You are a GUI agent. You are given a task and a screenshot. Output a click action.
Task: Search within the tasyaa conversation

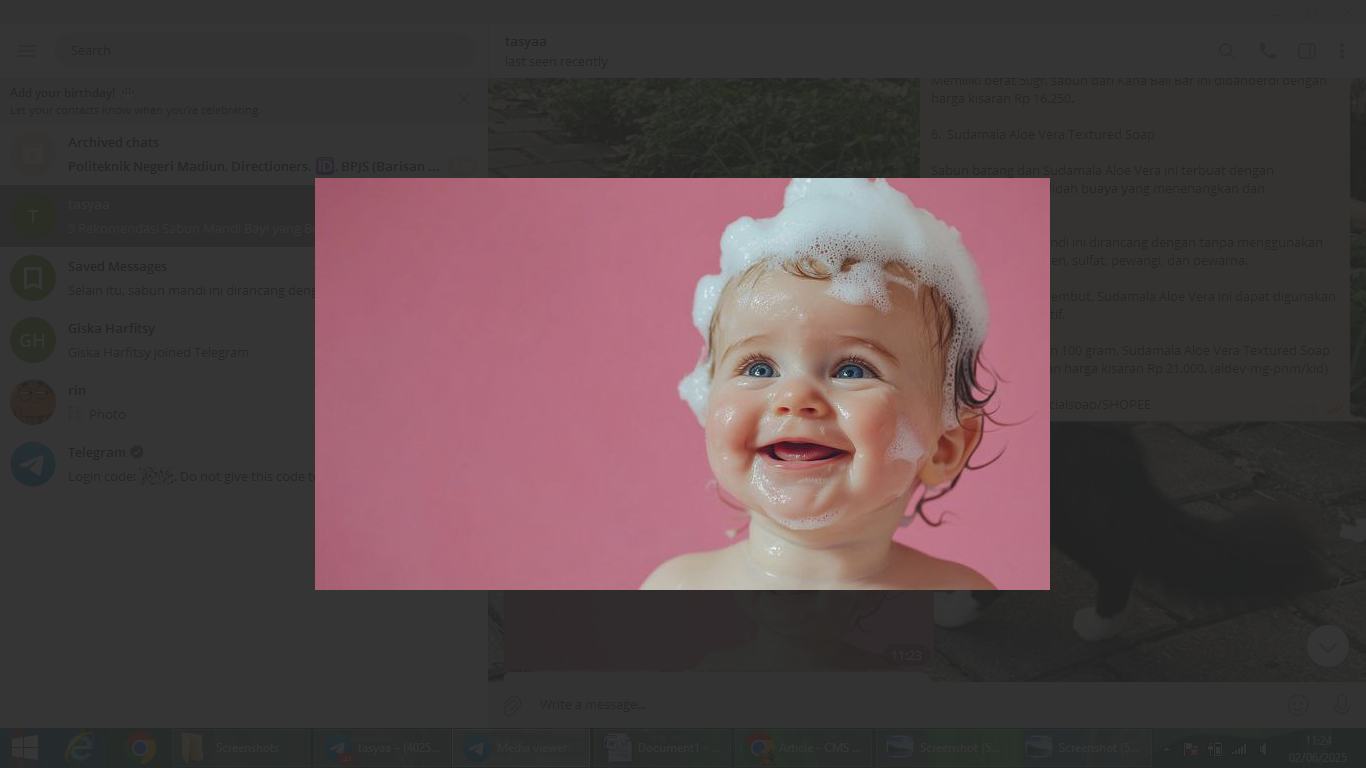tap(1226, 51)
